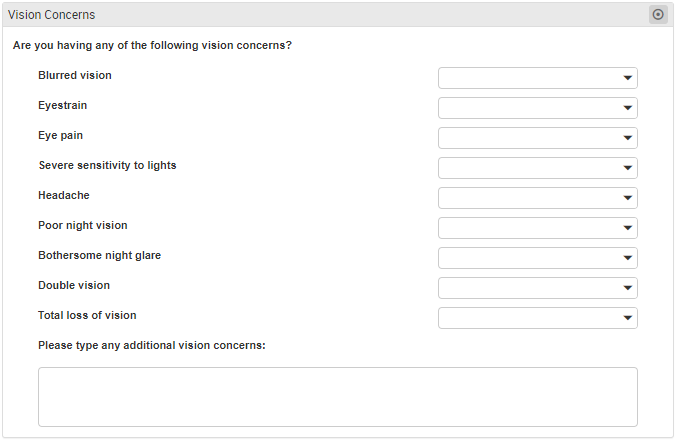The height and width of the screenshot is (441, 676).
Task: Open the Severe sensitivity to lights dropdown
Action: coord(538,168)
